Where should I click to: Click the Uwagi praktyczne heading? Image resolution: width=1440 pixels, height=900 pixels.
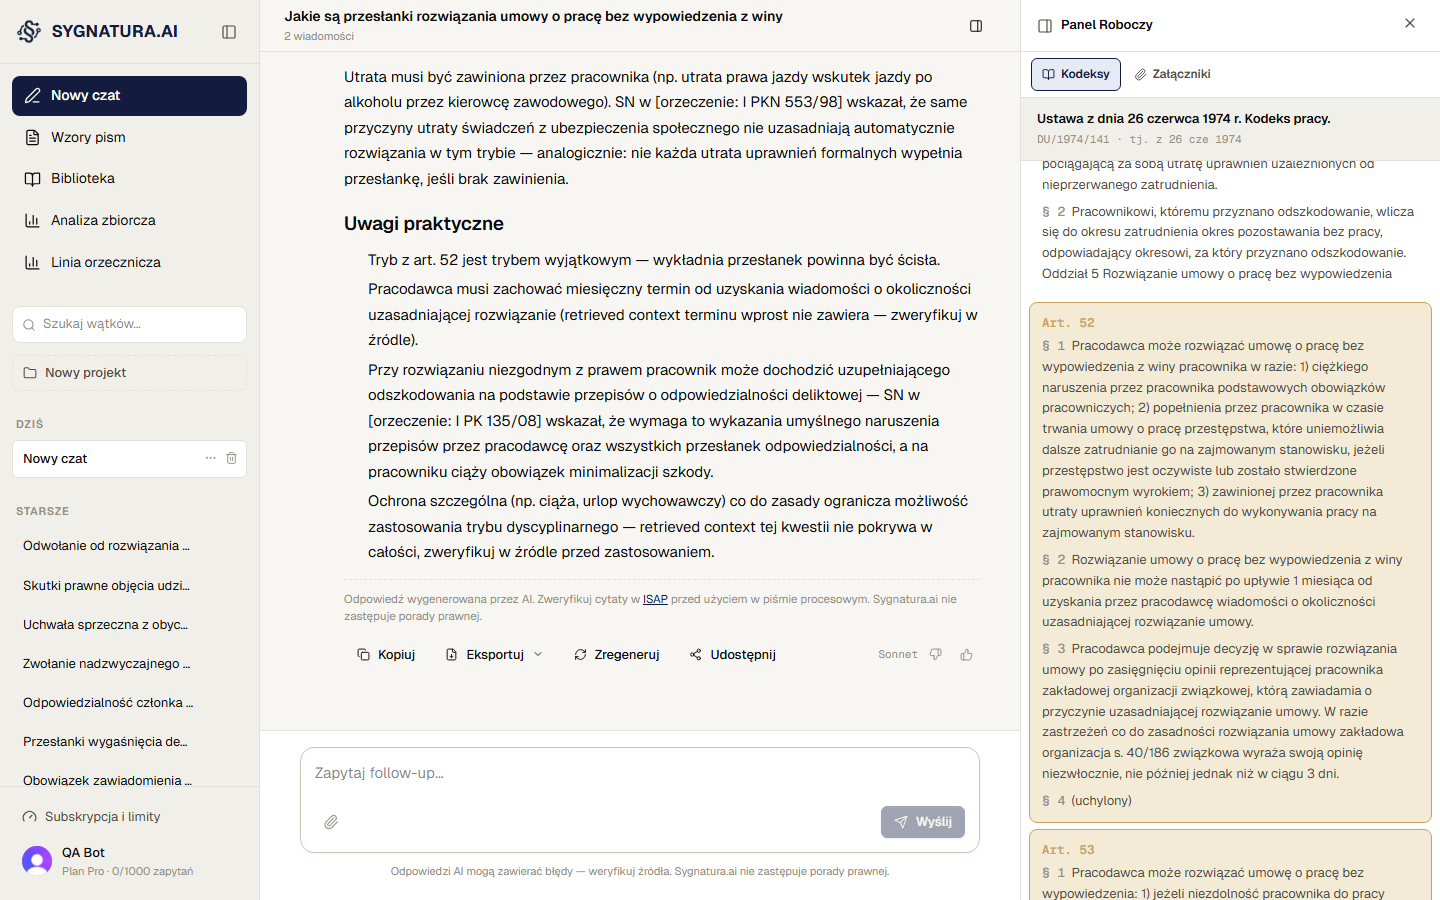[424, 224]
